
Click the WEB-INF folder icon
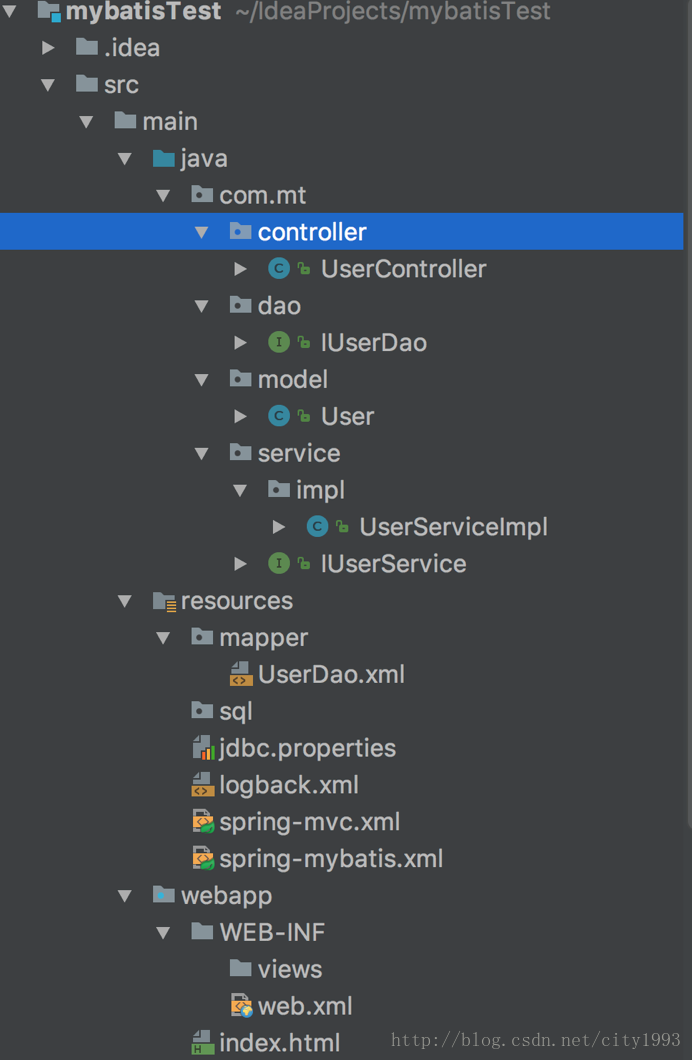[202, 932]
